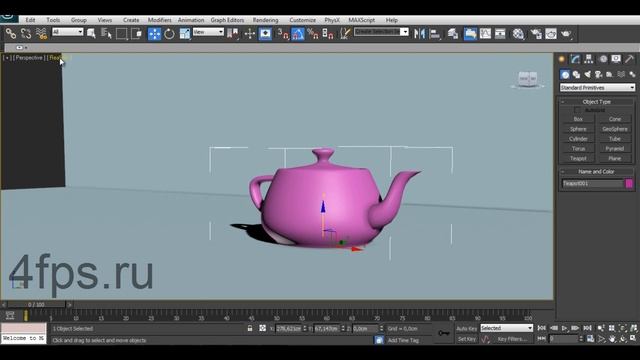
Task: Open reference coordinate 'View' dropdown
Action: pyautogui.click(x=208, y=32)
